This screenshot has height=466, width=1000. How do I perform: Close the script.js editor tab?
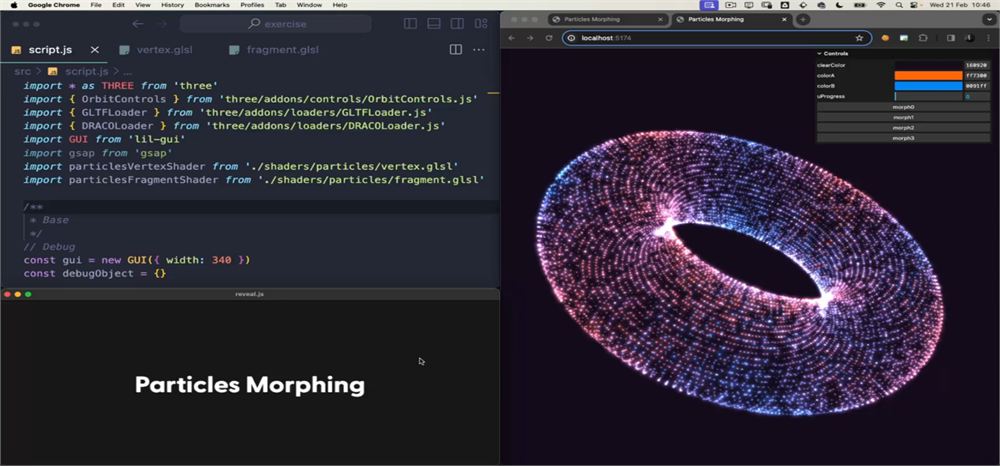(x=94, y=50)
